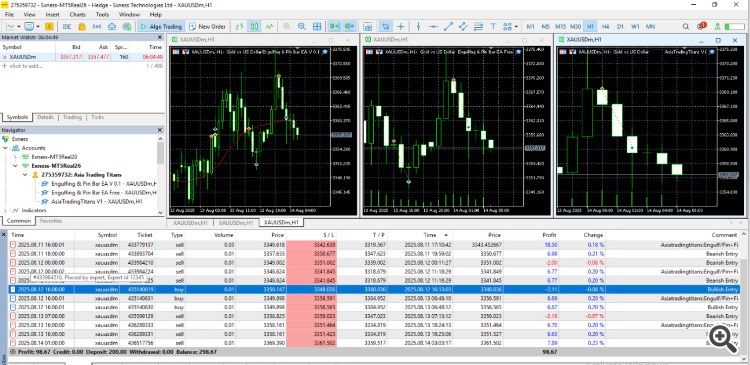The image size is (750, 365).
Task: Toggle the H1 timeframe button
Action: [590, 26]
